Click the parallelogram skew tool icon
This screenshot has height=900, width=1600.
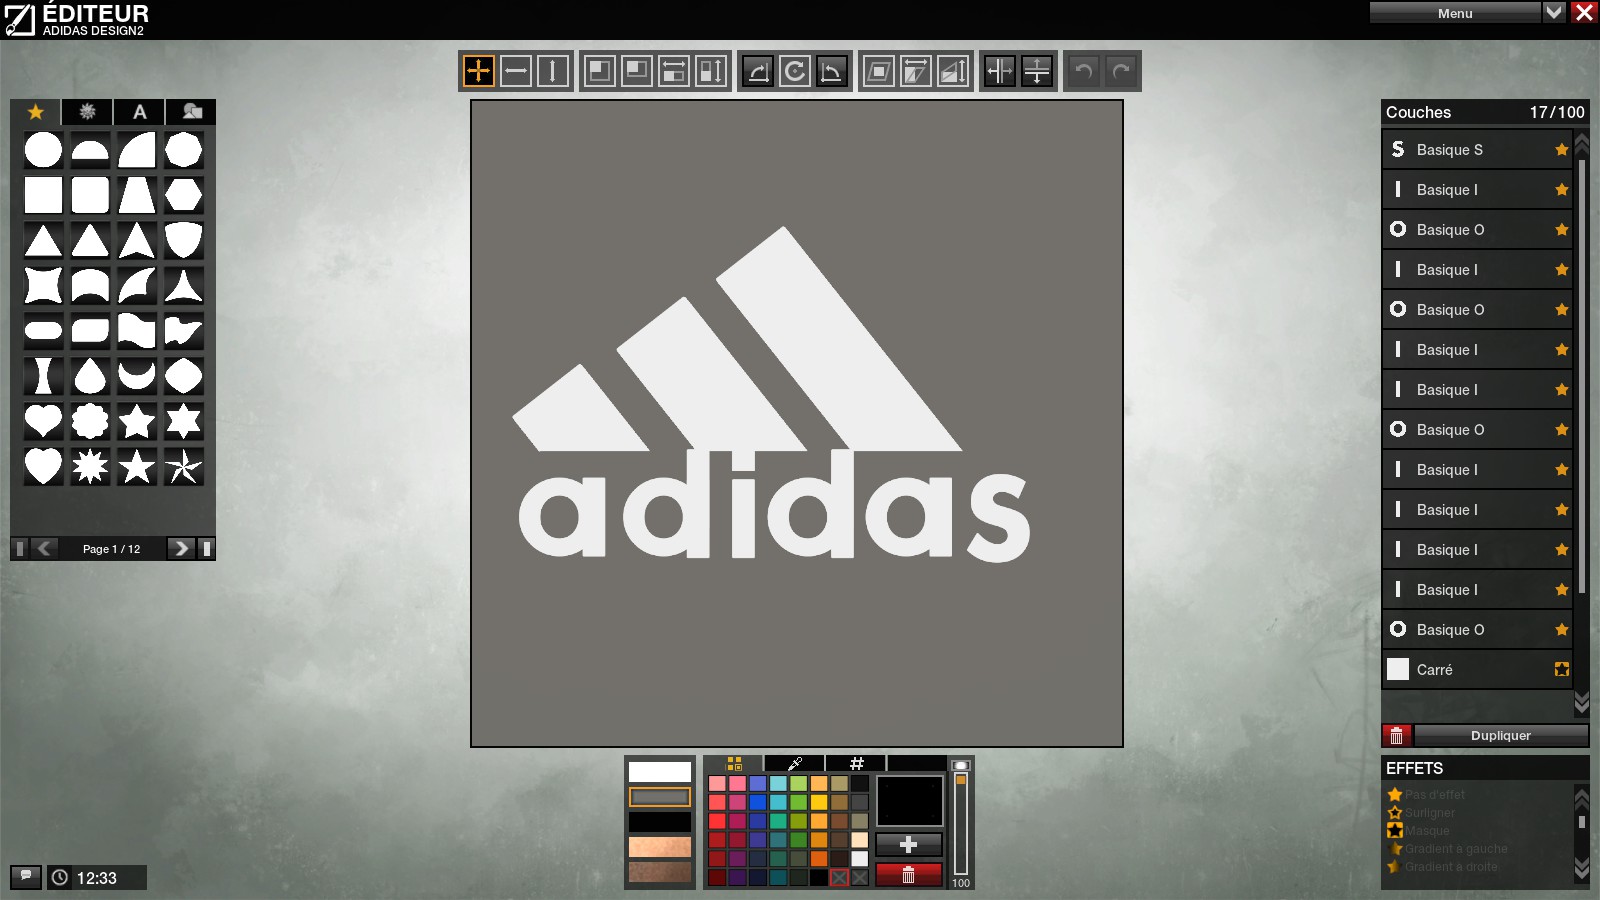878,71
